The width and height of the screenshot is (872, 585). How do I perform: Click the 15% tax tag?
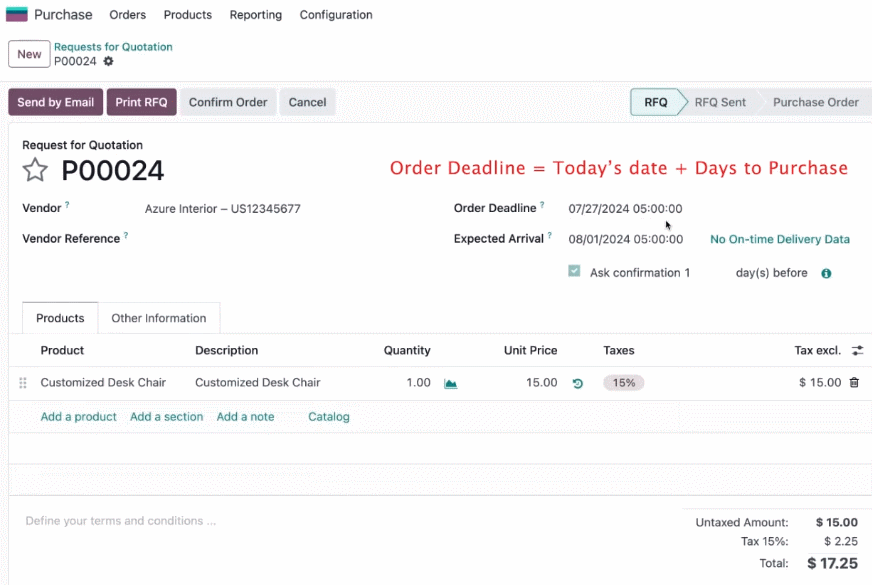(623, 383)
